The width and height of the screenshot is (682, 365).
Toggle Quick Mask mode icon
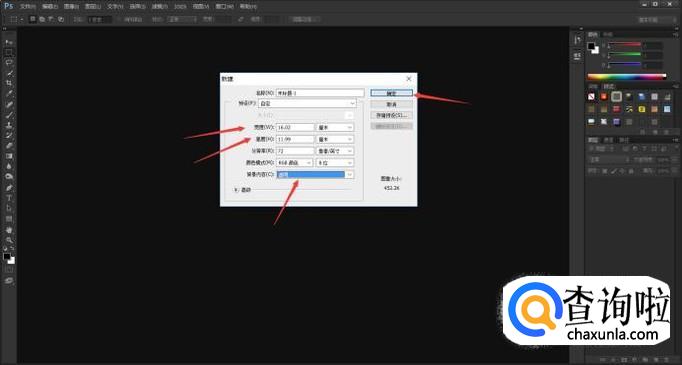9,270
